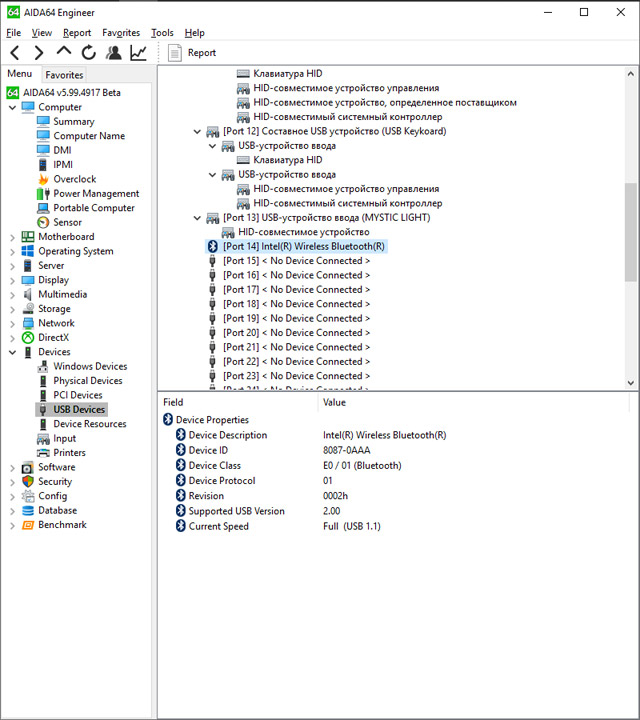Select Software in the tree
The width and height of the screenshot is (640, 720).
pyautogui.click(x=56, y=467)
